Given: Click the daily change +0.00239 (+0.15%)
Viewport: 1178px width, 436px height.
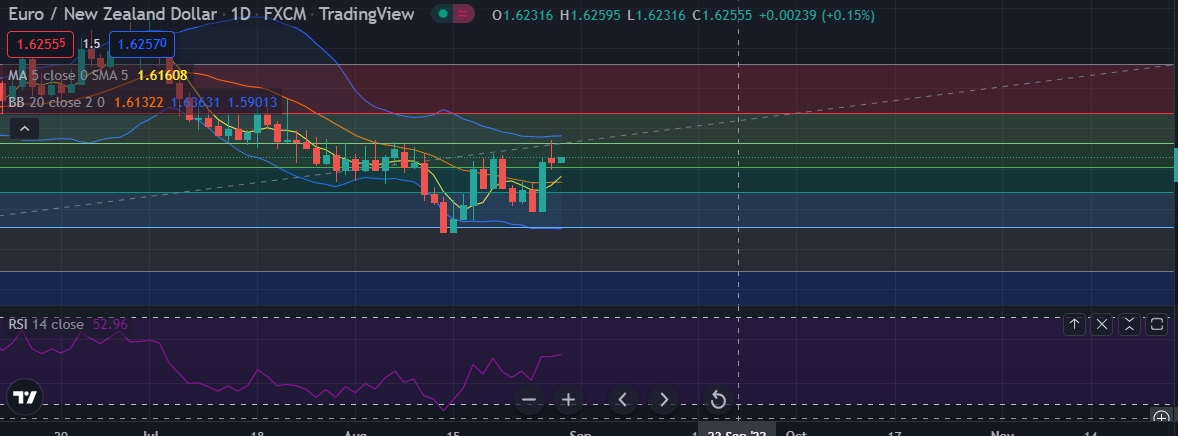Looking at the screenshot, I should pyautogui.click(x=817, y=15).
